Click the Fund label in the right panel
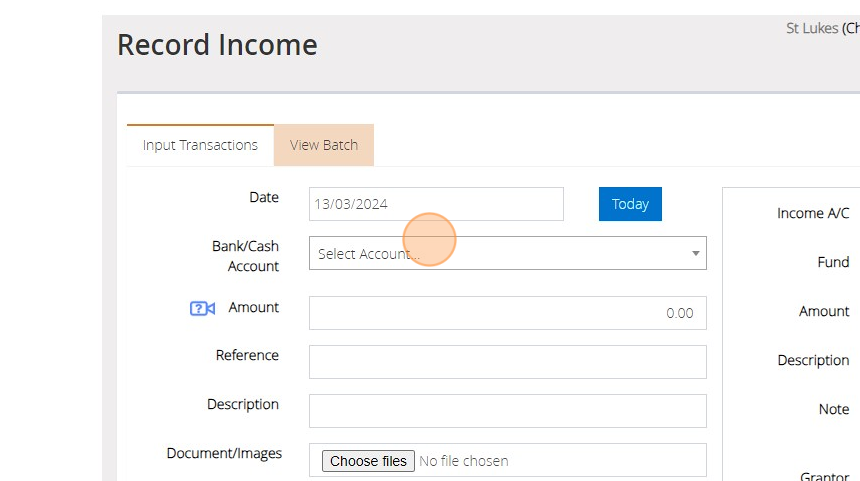The image size is (860, 481). tap(833, 262)
